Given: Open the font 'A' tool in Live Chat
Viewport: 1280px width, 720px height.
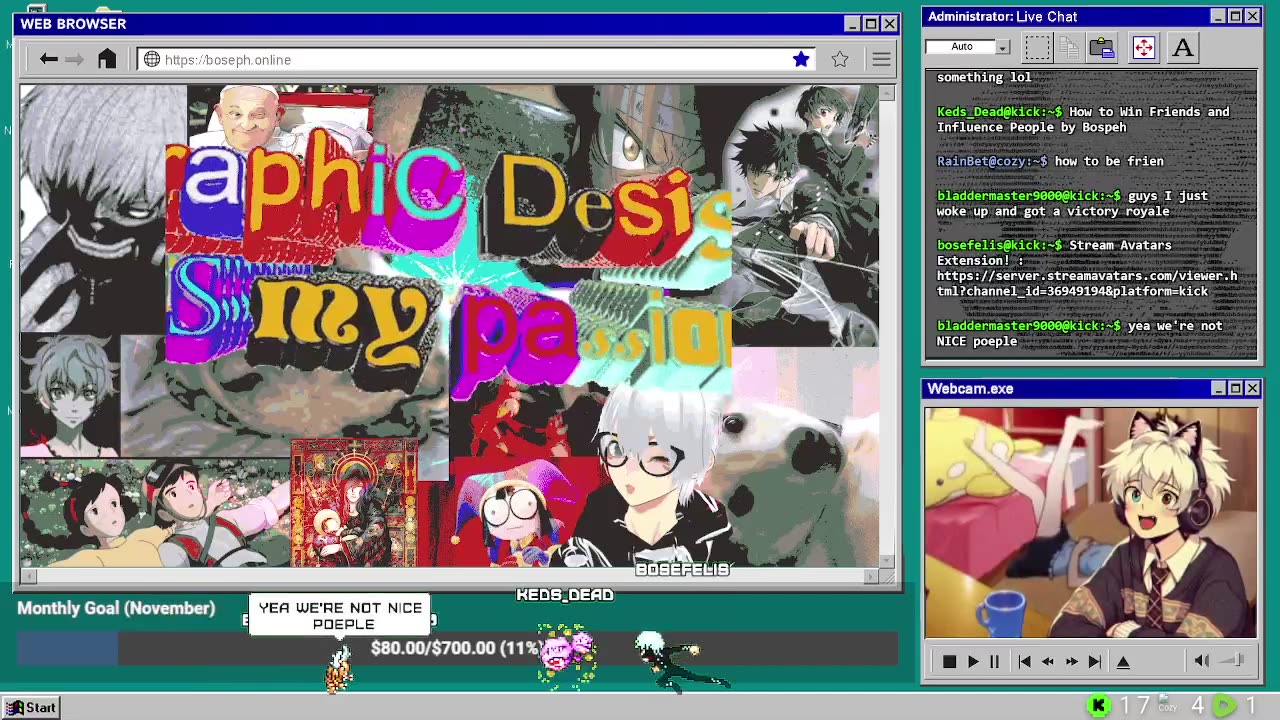Looking at the screenshot, I should coord(1183,47).
